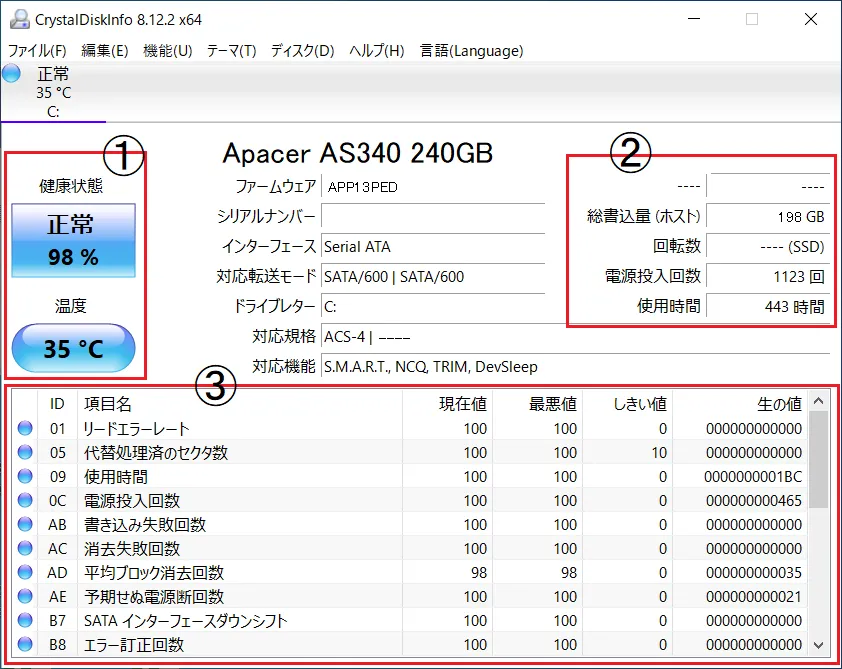
Task: Open the 機能(U) menu
Action: click(x=168, y=50)
